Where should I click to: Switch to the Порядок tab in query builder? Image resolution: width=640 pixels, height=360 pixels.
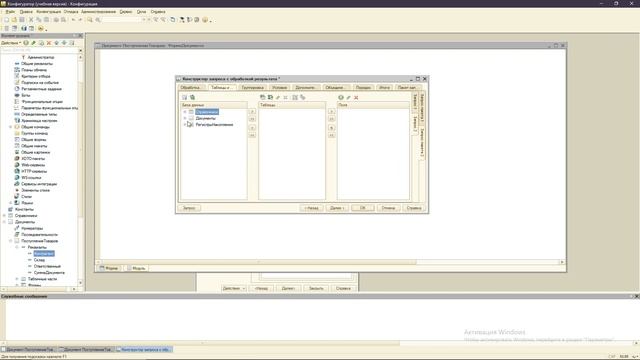pyautogui.click(x=363, y=87)
